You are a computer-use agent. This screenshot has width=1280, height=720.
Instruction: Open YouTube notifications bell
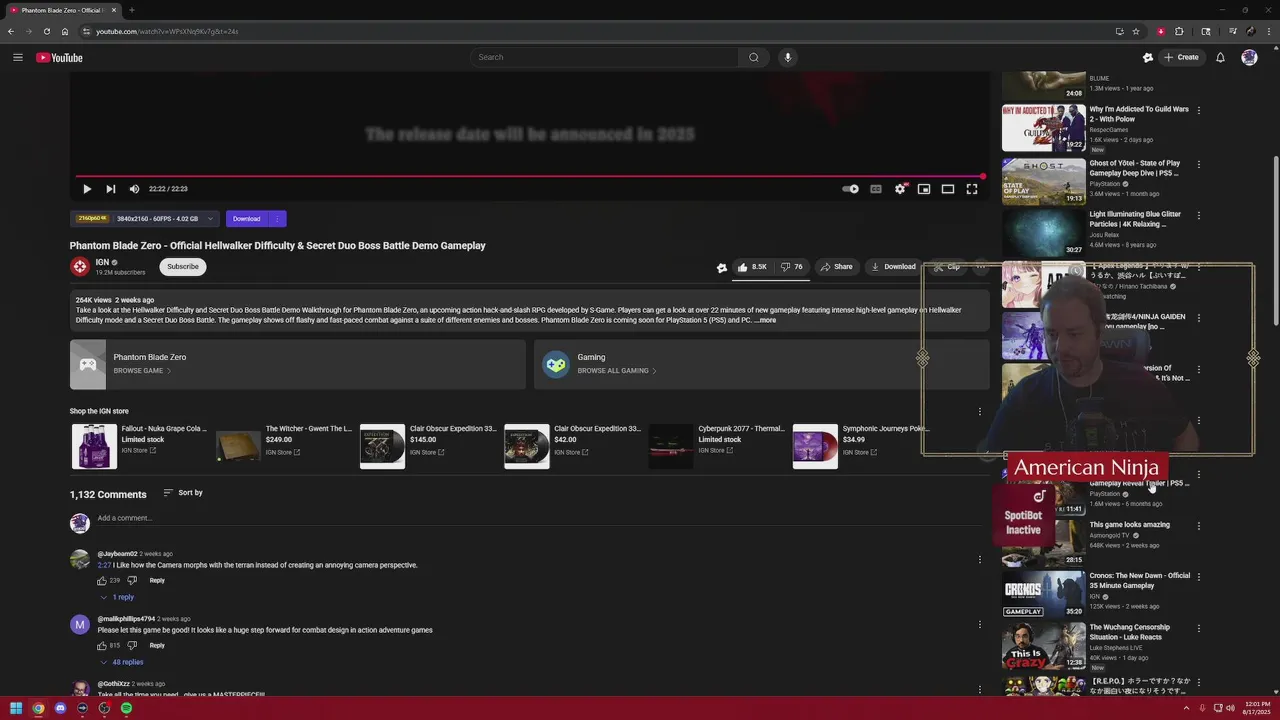tap(1220, 57)
